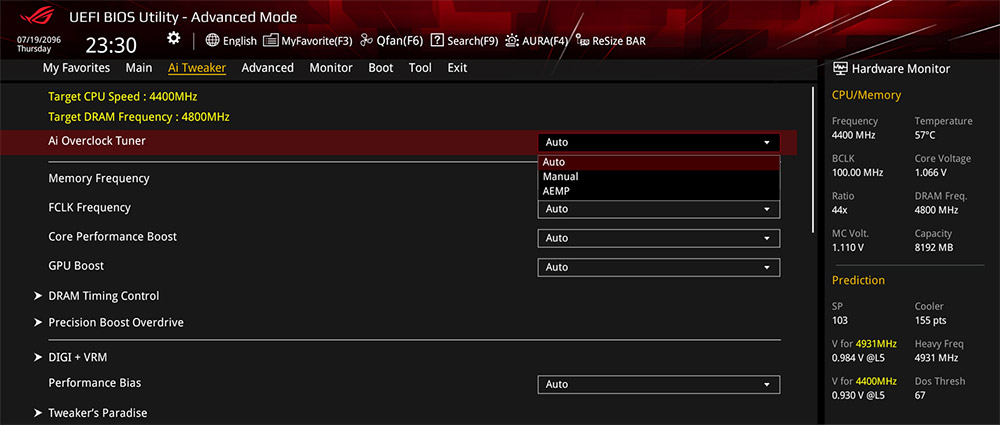This screenshot has height=425, width=1000.
Task: Expand Precision Boost Overdrive submenu
Action: [116, 323]
